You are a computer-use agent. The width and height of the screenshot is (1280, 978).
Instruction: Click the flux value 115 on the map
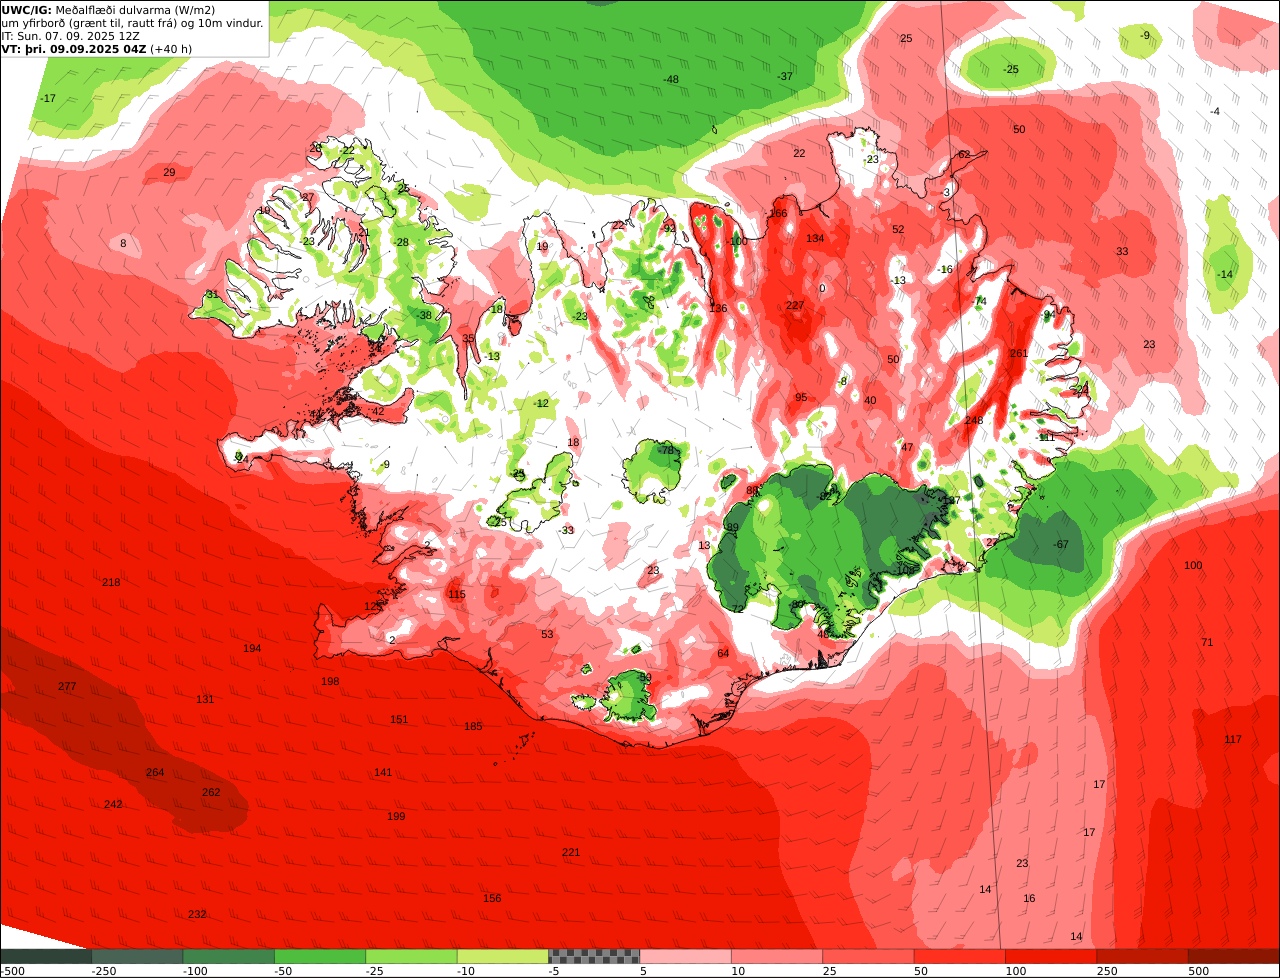[x=457, y=595]
